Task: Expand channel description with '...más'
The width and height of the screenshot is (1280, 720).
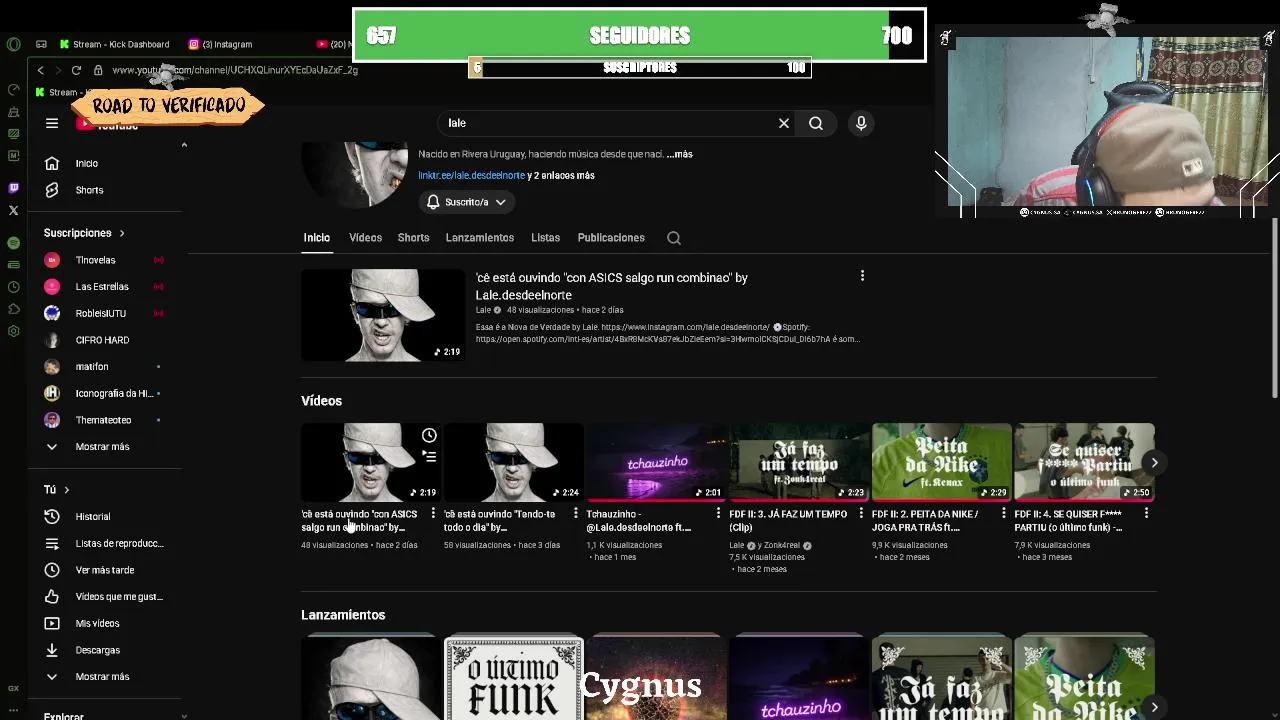Action: pos(680,154)
